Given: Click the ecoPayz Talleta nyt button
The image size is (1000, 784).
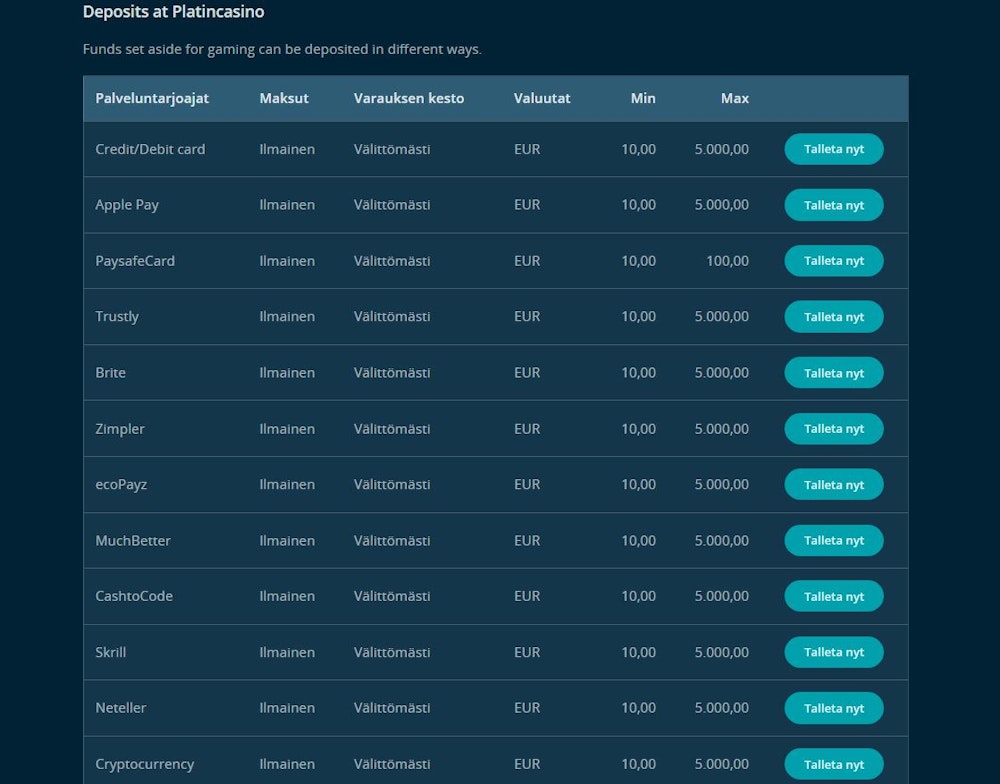Looking at the screenshot, I should [833, 485].
